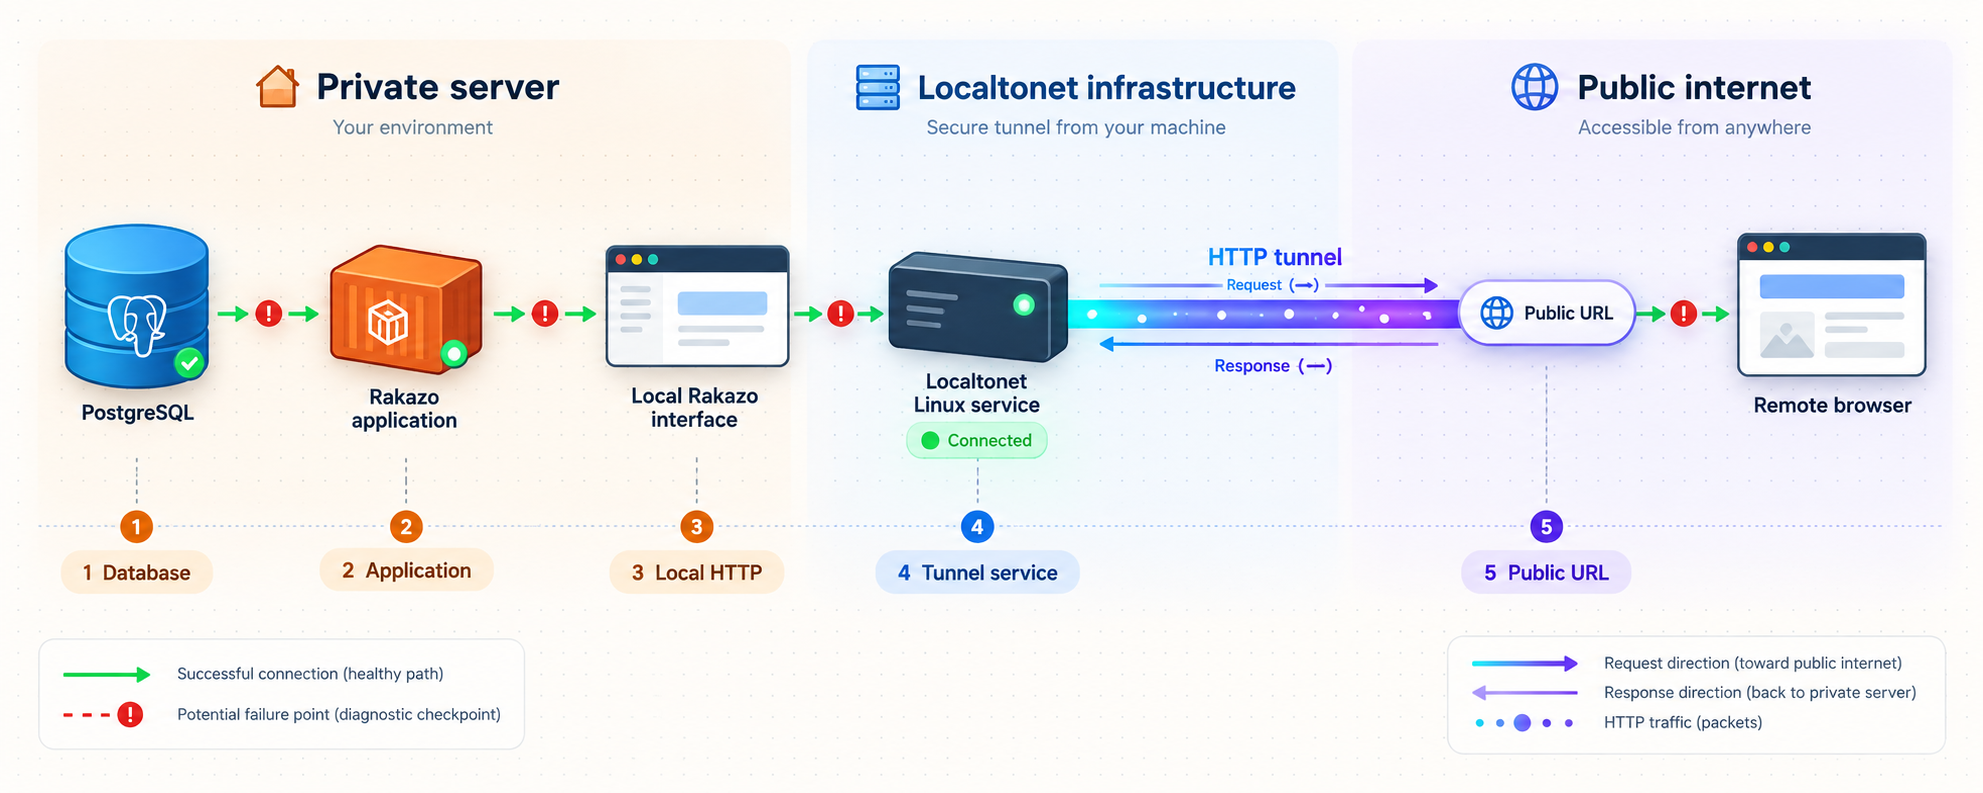Viewport: 1983px width, 793px height.
Task: Click HTTP traffic (packets) legend text
Action: tap(1683, 722)
